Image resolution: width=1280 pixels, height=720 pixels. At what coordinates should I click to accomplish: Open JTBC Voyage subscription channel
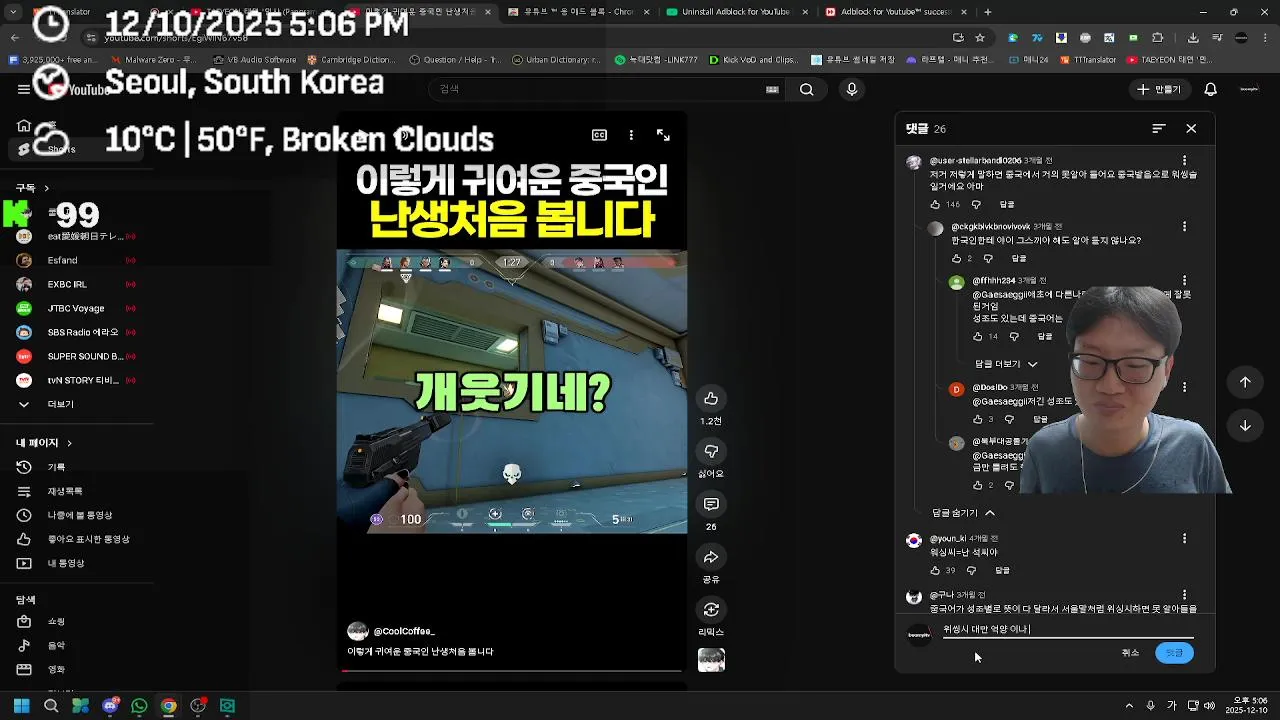click(x=76, y=309)
